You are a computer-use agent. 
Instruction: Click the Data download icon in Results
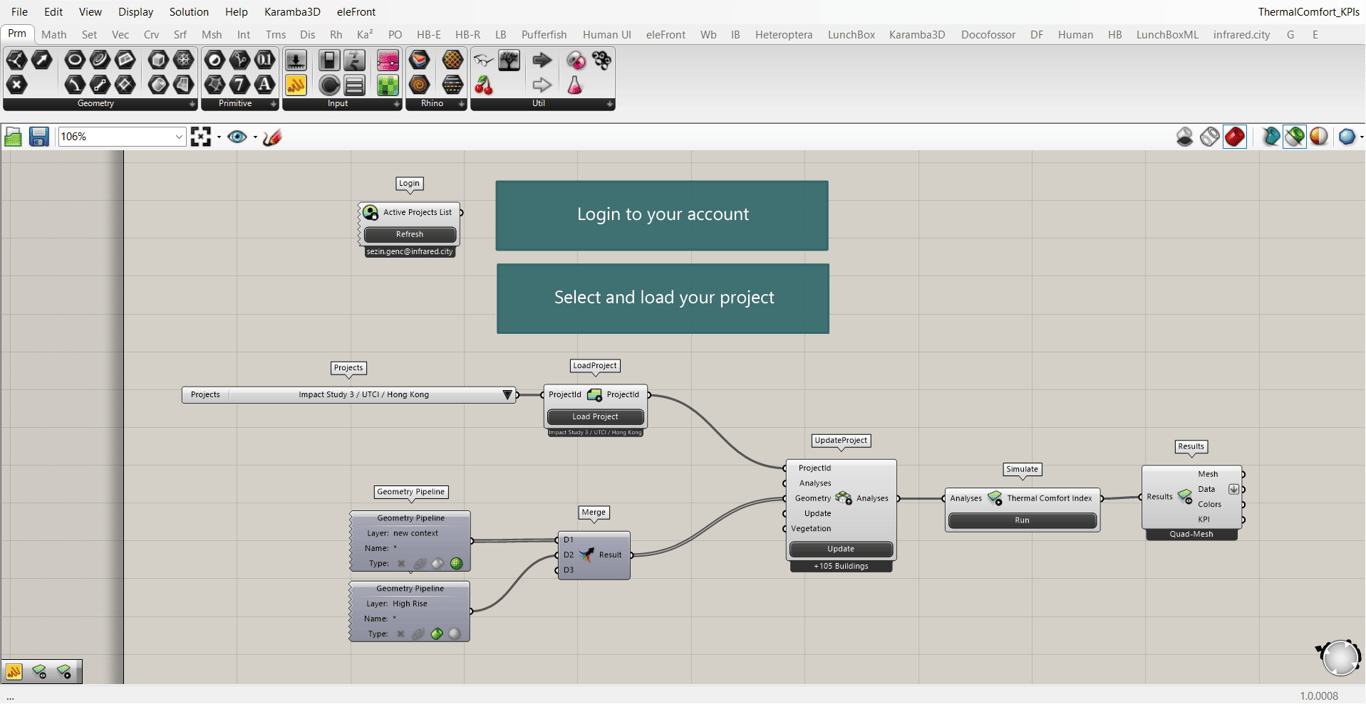1234,489
